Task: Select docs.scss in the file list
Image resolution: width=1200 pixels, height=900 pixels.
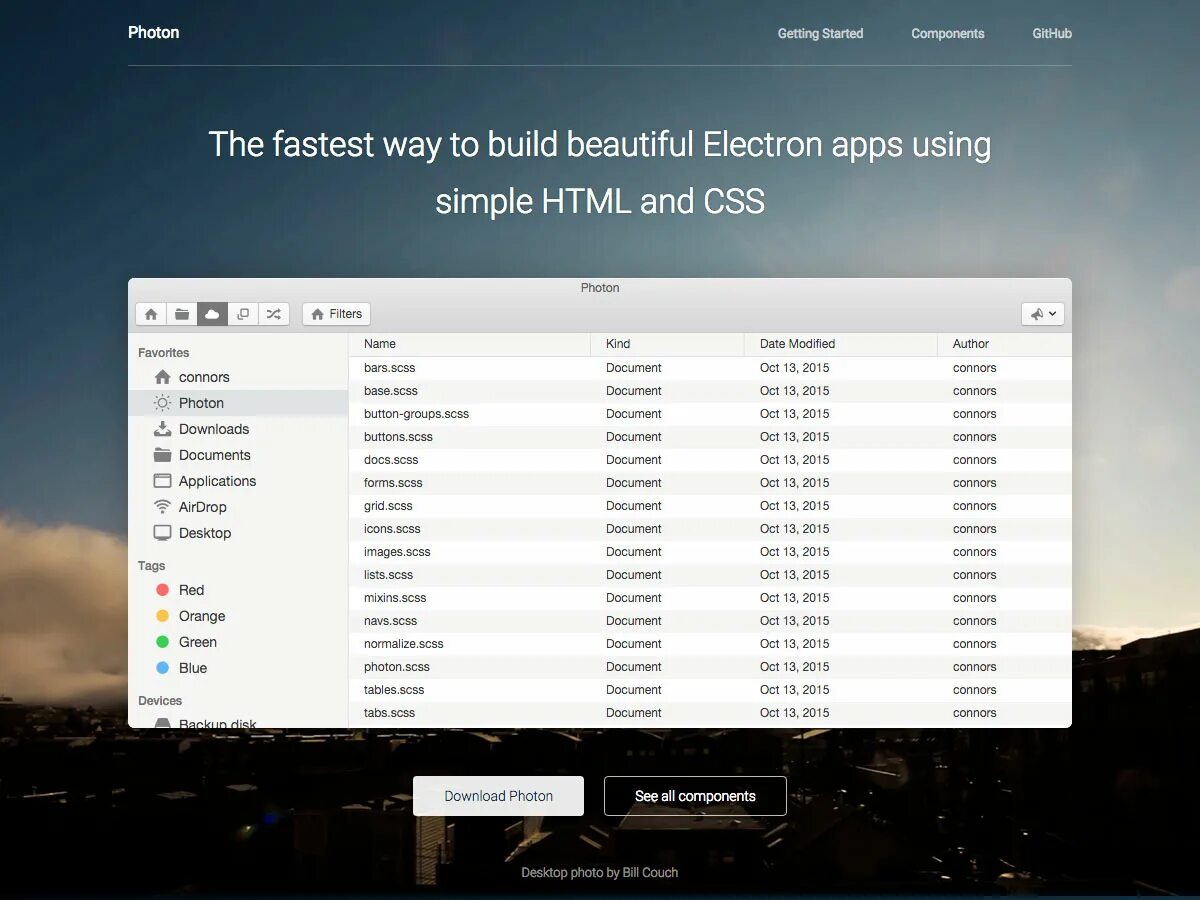Action: pos(710,460)
